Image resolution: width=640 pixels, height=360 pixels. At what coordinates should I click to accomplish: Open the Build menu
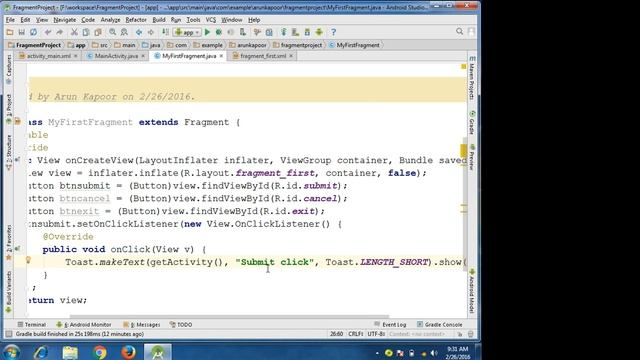159,20
